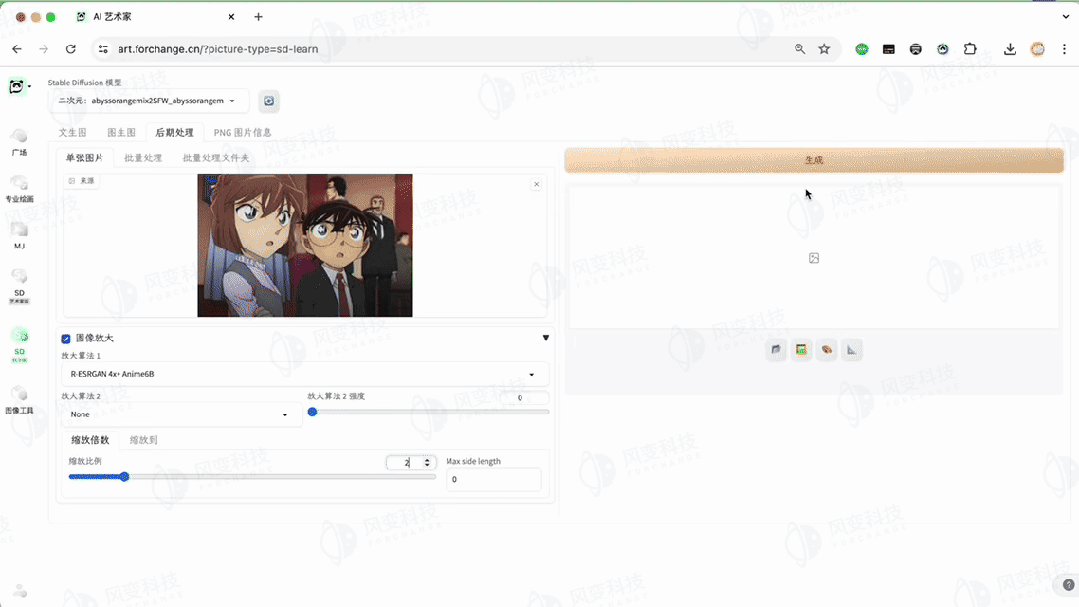Screen dimensions: 1079x607
Task: Switch to the 缩放到 tab
Action: pos(144,440)
